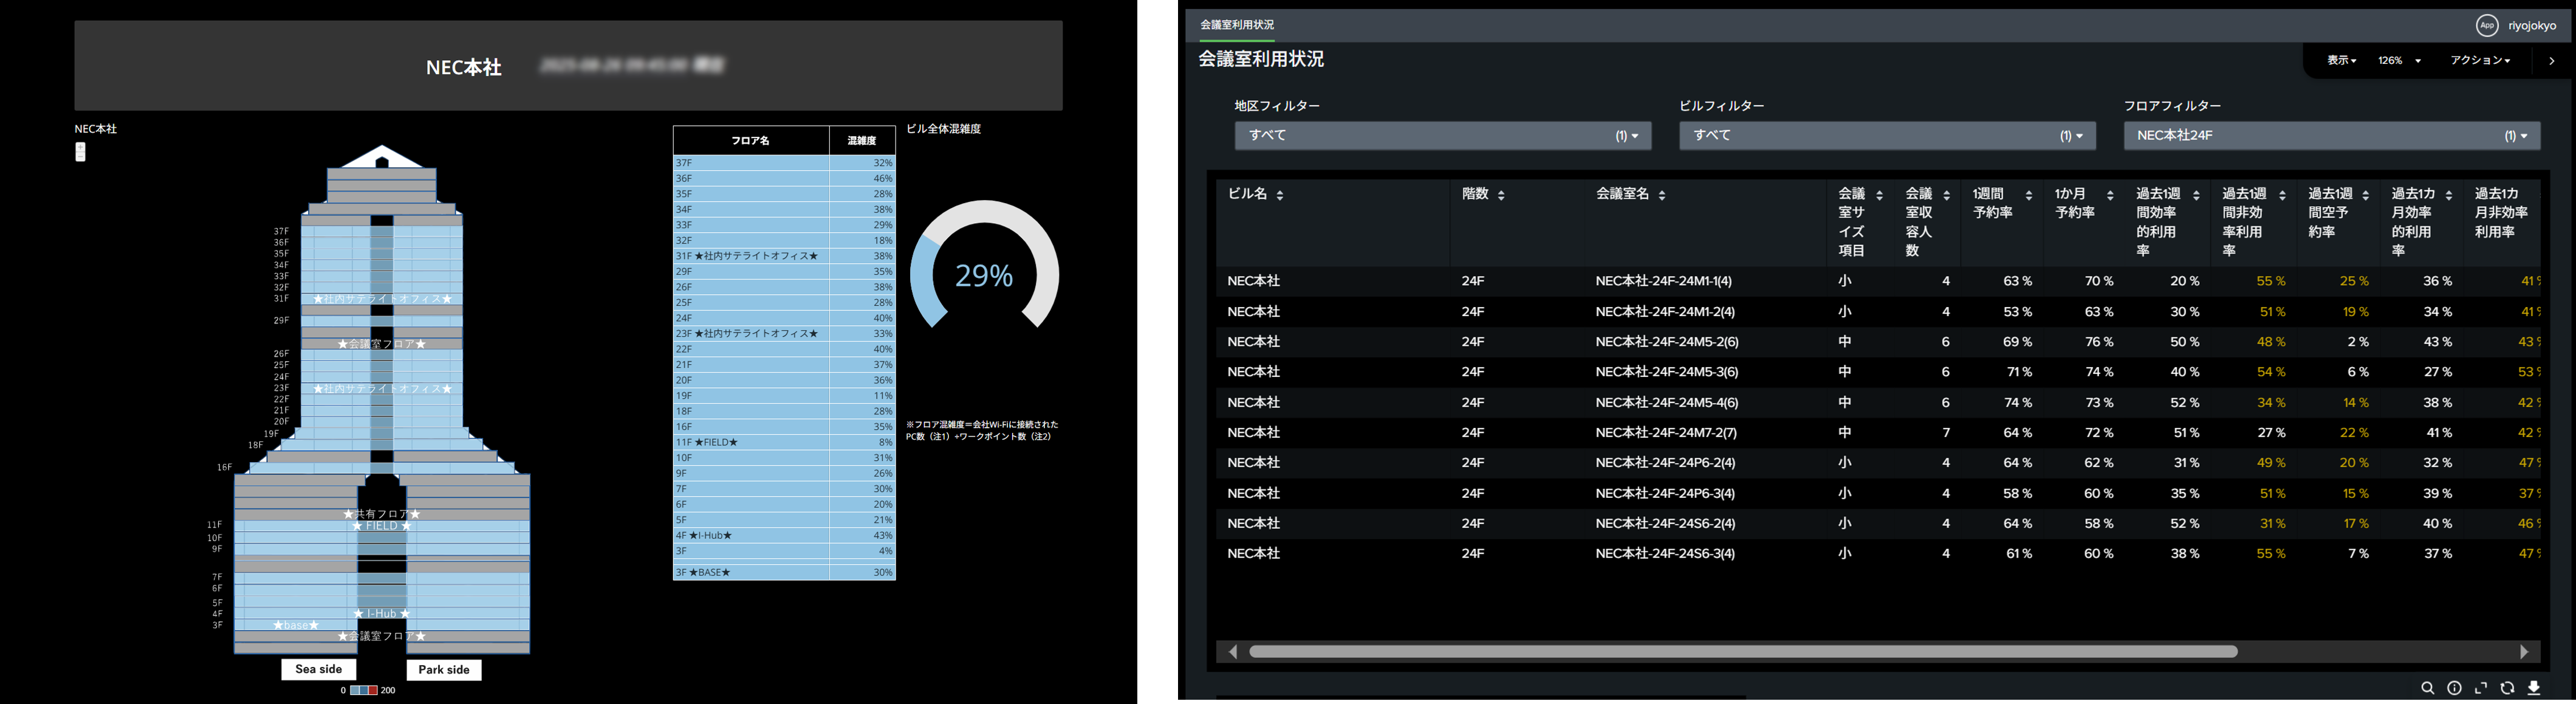
Task: Click room NEC本社-24F-24M5-3(6) cell
Action: click(x=1667, y=372)
